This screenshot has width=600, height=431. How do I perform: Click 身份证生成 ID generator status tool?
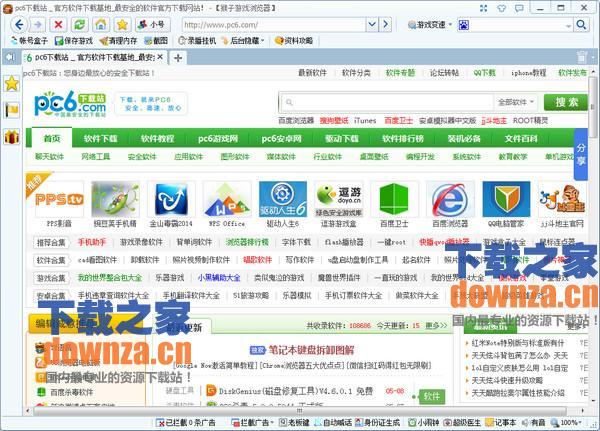click(378, 423)
